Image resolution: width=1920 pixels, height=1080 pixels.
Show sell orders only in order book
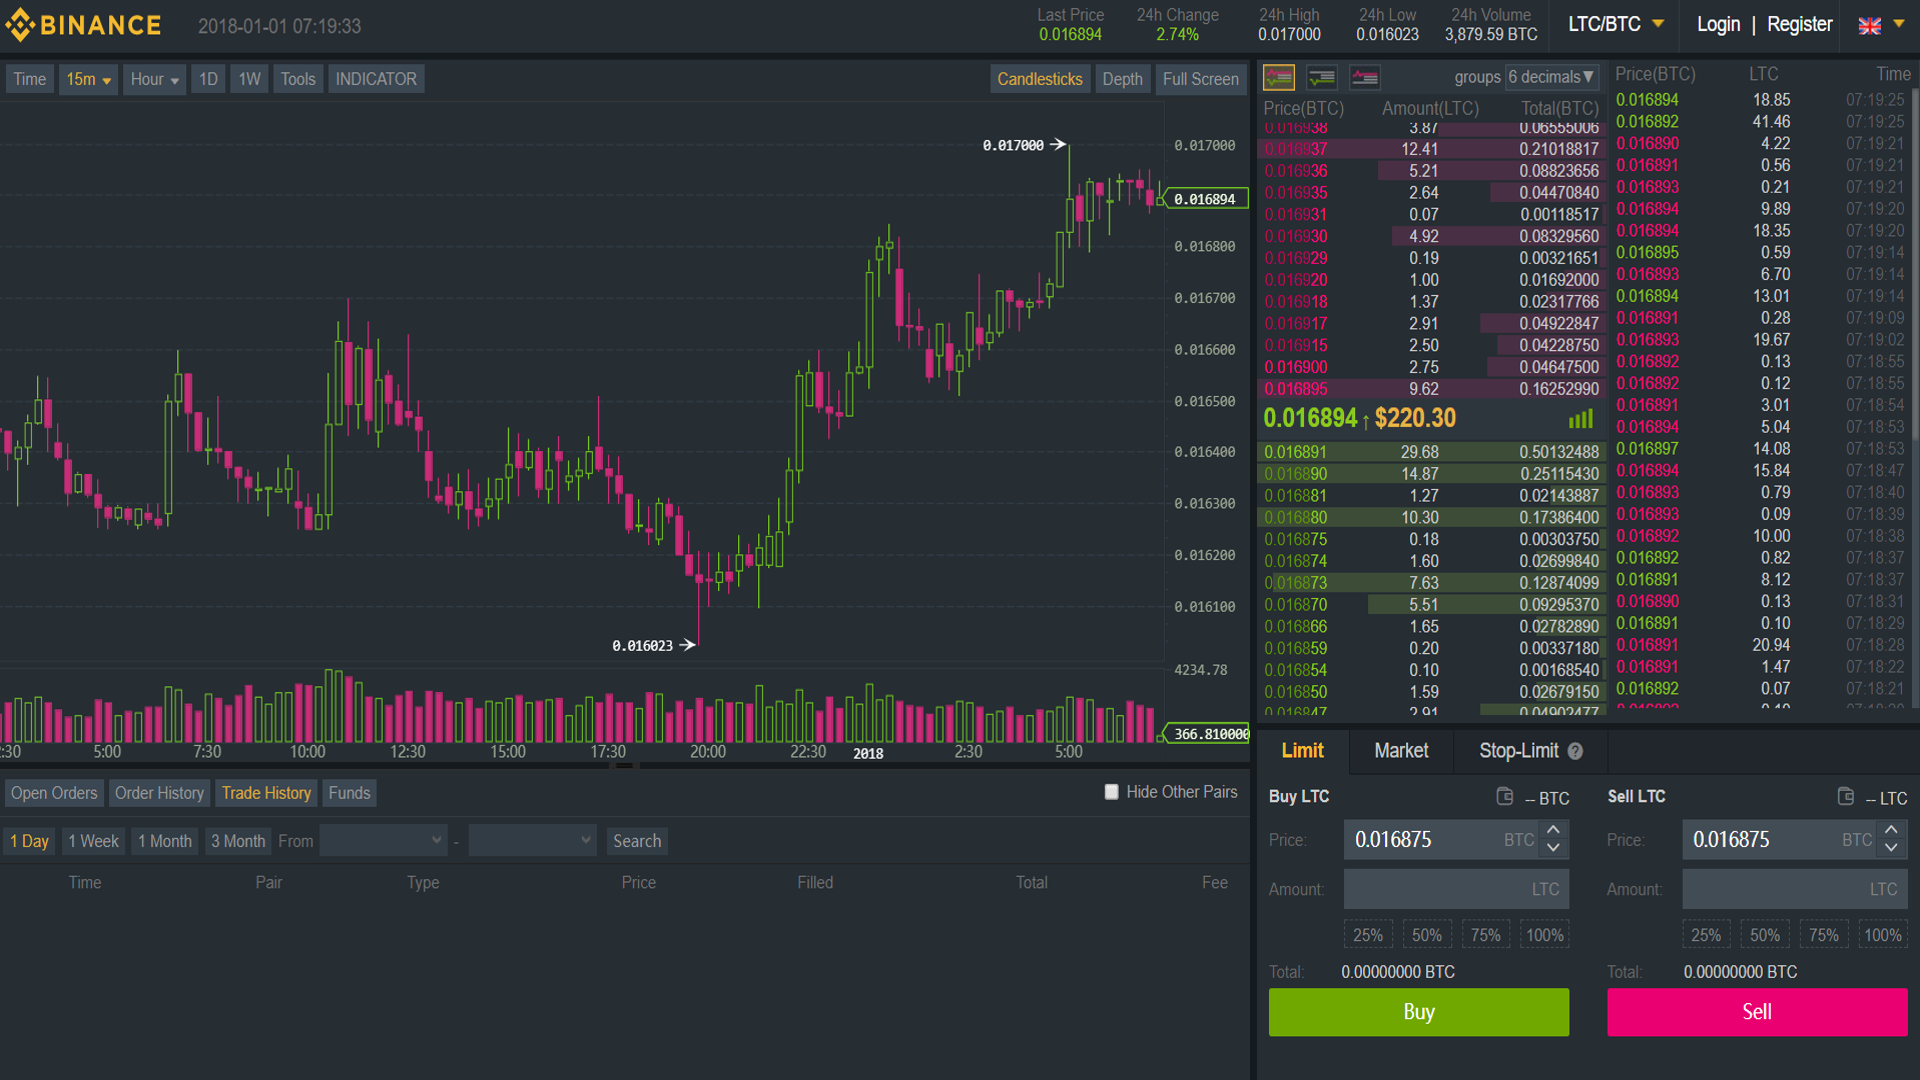pyautogui.click(x=1365, y=77)
